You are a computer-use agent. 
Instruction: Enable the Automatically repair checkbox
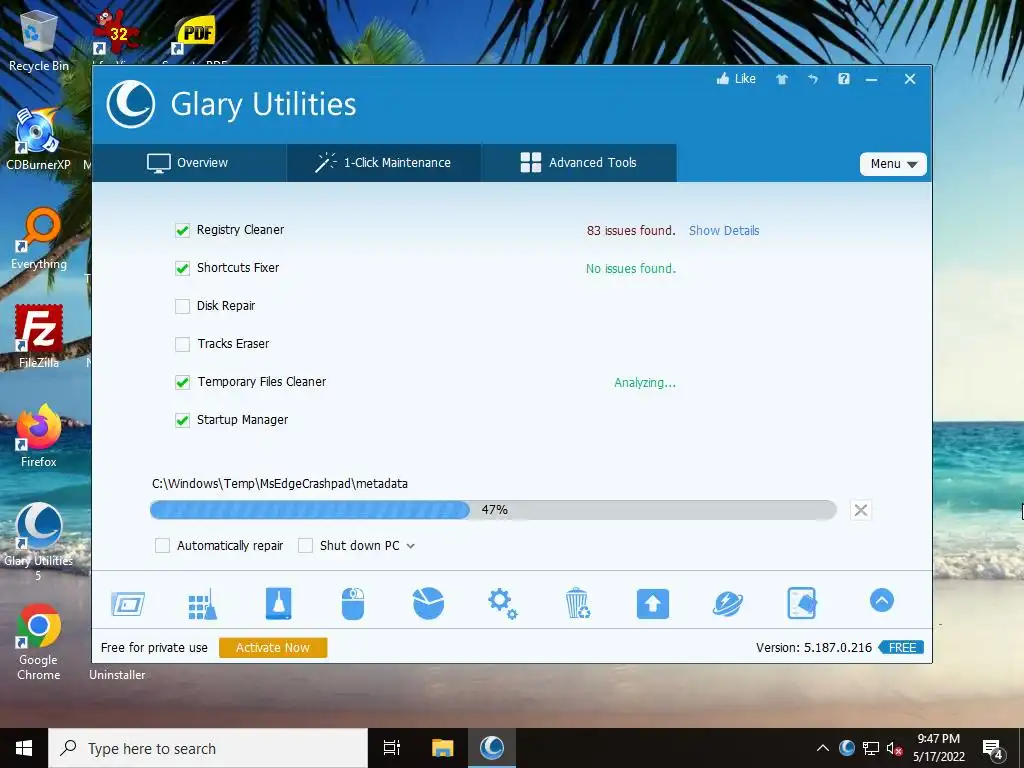point(162,545)
